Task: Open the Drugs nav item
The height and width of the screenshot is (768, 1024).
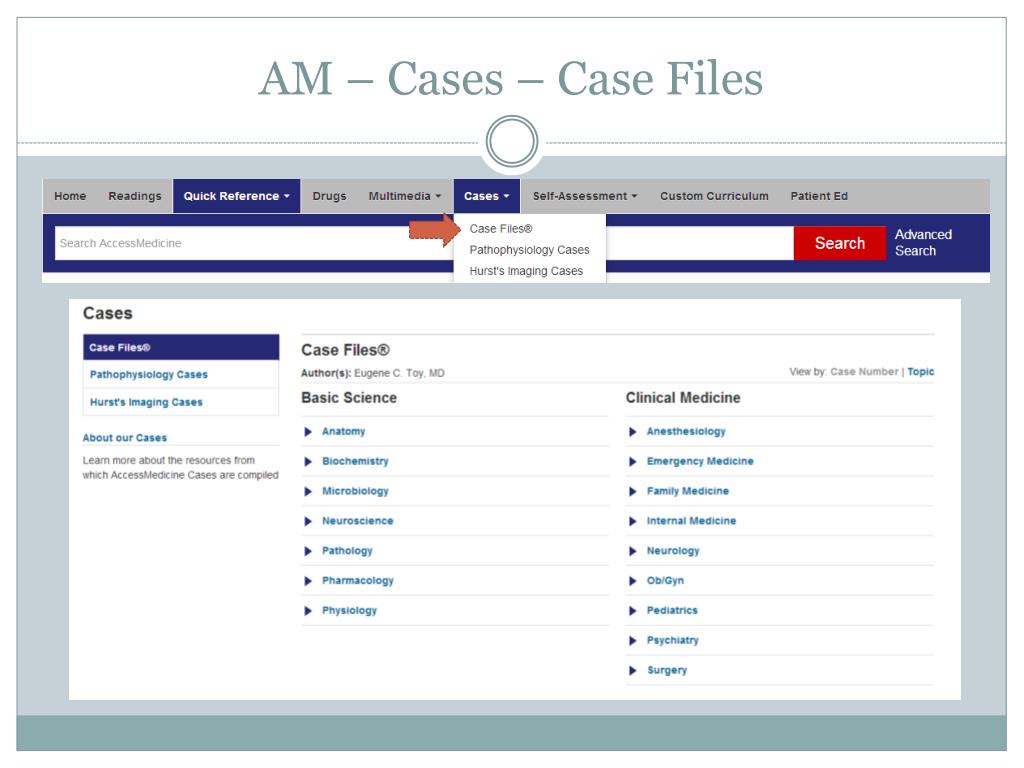Action: (329, 196)
